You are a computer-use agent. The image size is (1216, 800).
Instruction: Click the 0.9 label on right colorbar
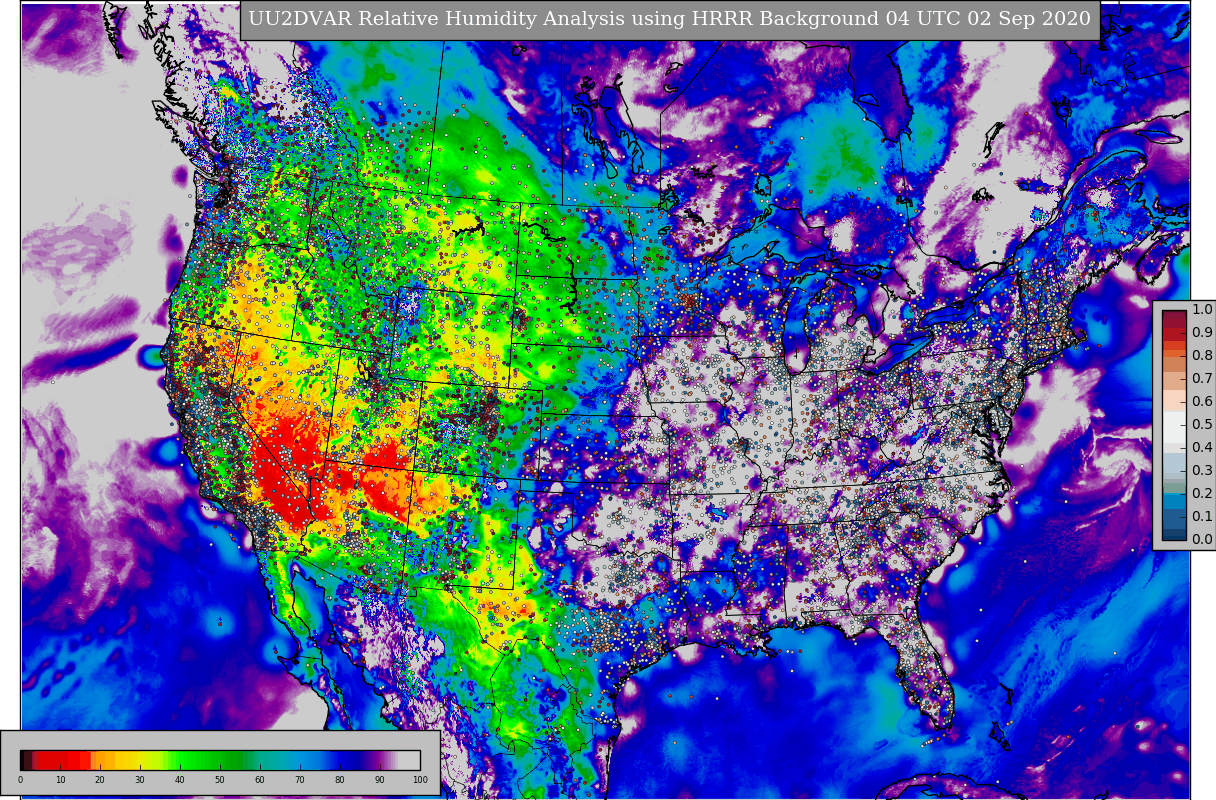[1202, 333]
